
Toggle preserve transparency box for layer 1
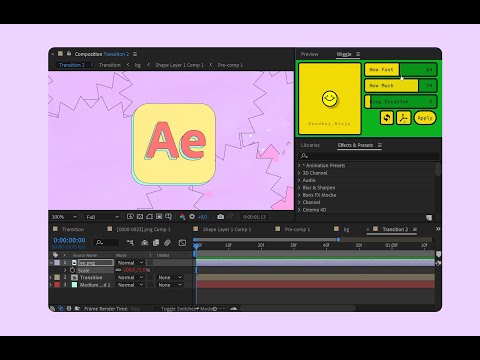point(150,263)
